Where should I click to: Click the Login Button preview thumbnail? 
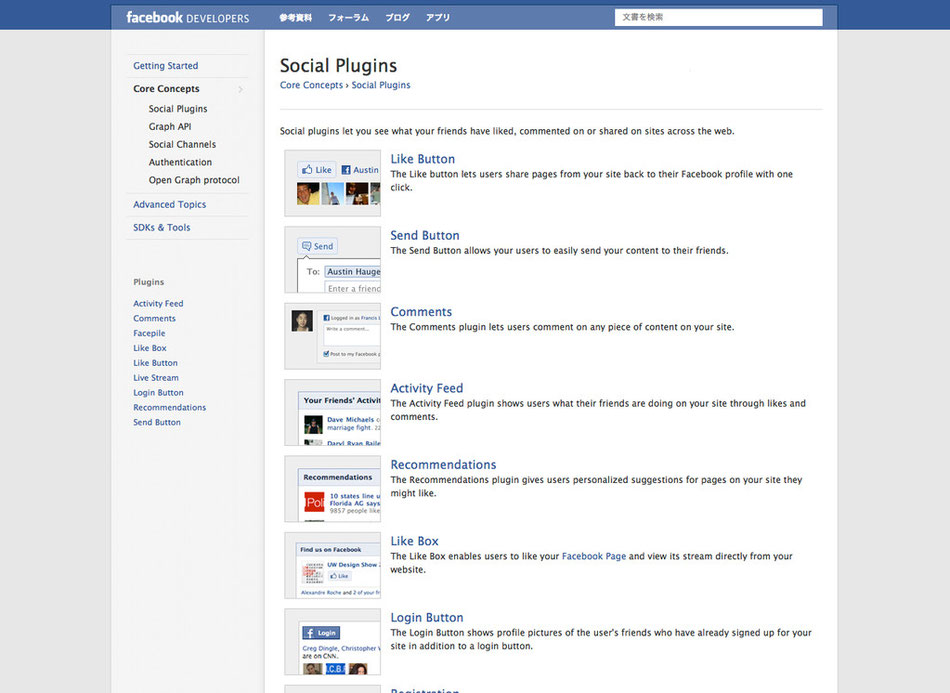[x=333, y=642]
